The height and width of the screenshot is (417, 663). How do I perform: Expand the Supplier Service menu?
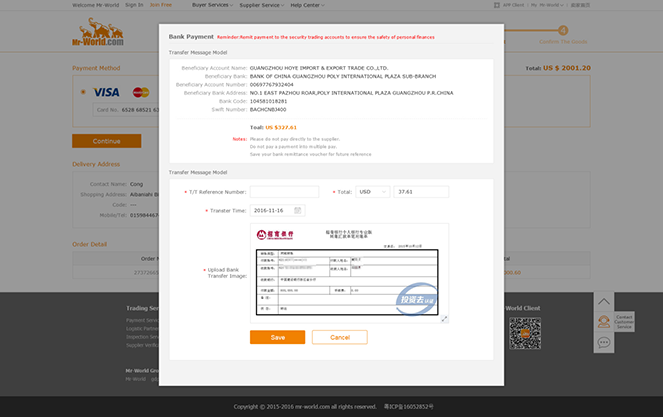click(262, 5)
